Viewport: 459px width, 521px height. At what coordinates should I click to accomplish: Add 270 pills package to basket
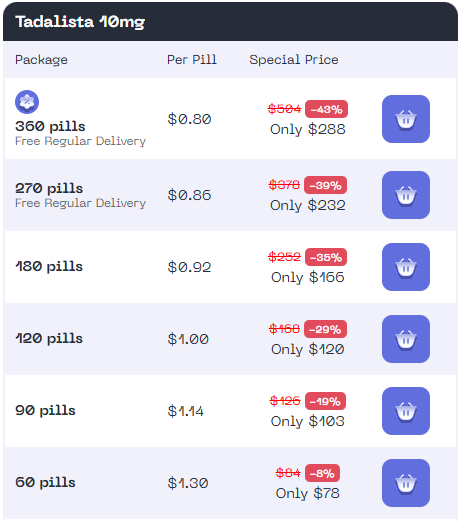pyautogui.click(x=406, y=195)
